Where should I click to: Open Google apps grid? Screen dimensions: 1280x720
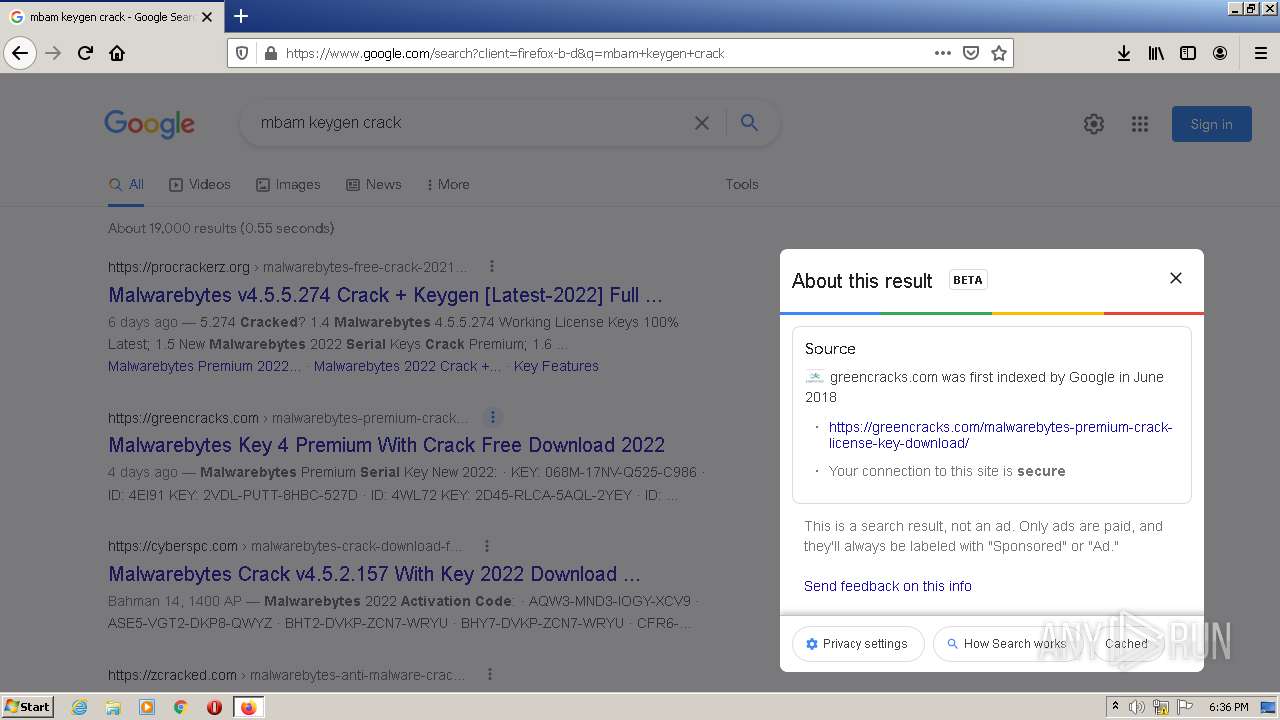[1140, 124]
